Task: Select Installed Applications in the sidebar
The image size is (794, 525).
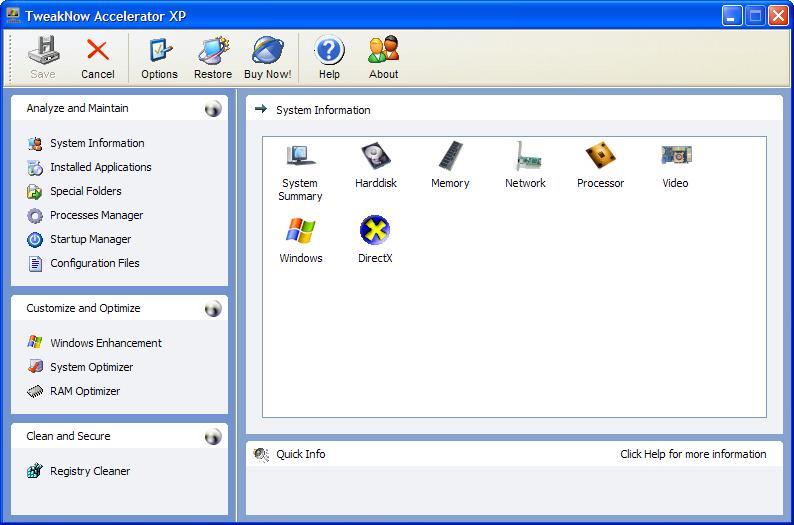Action: (x=90, y=167)
